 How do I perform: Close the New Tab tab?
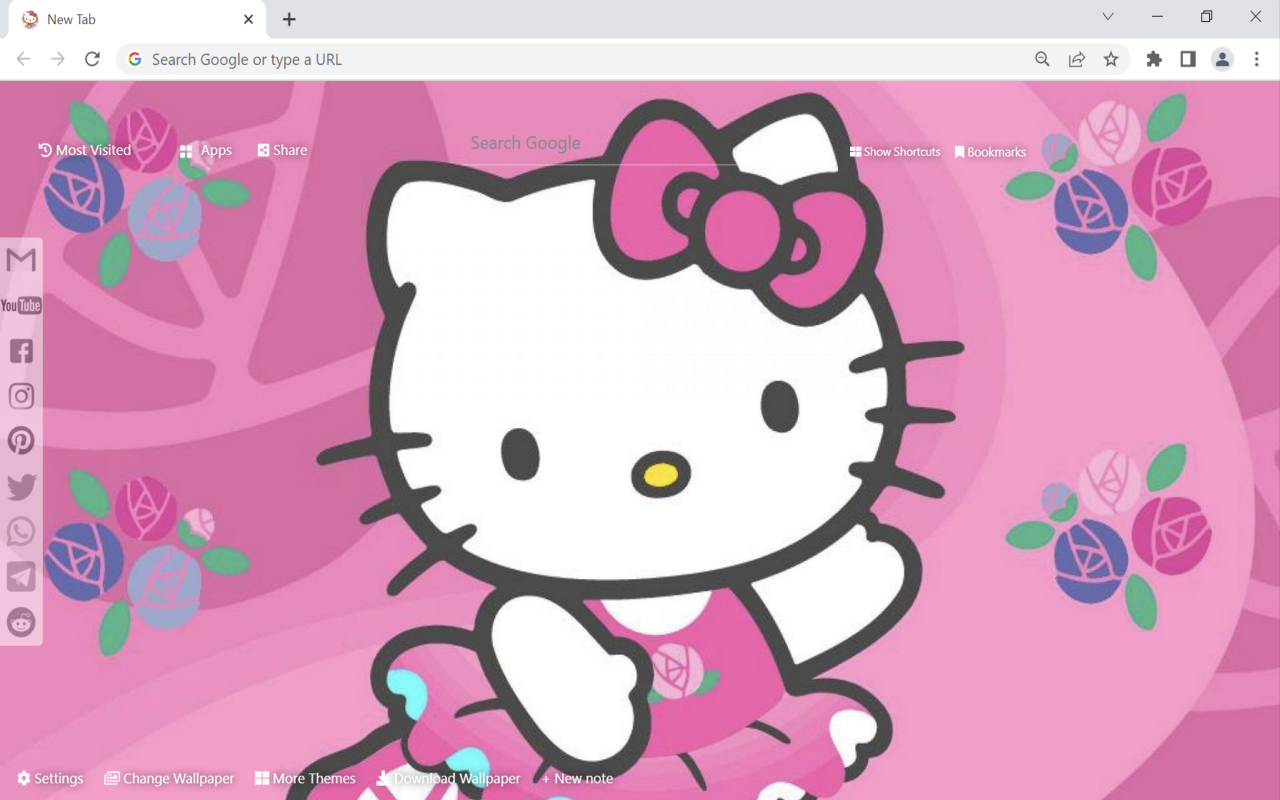coord(248,19)
